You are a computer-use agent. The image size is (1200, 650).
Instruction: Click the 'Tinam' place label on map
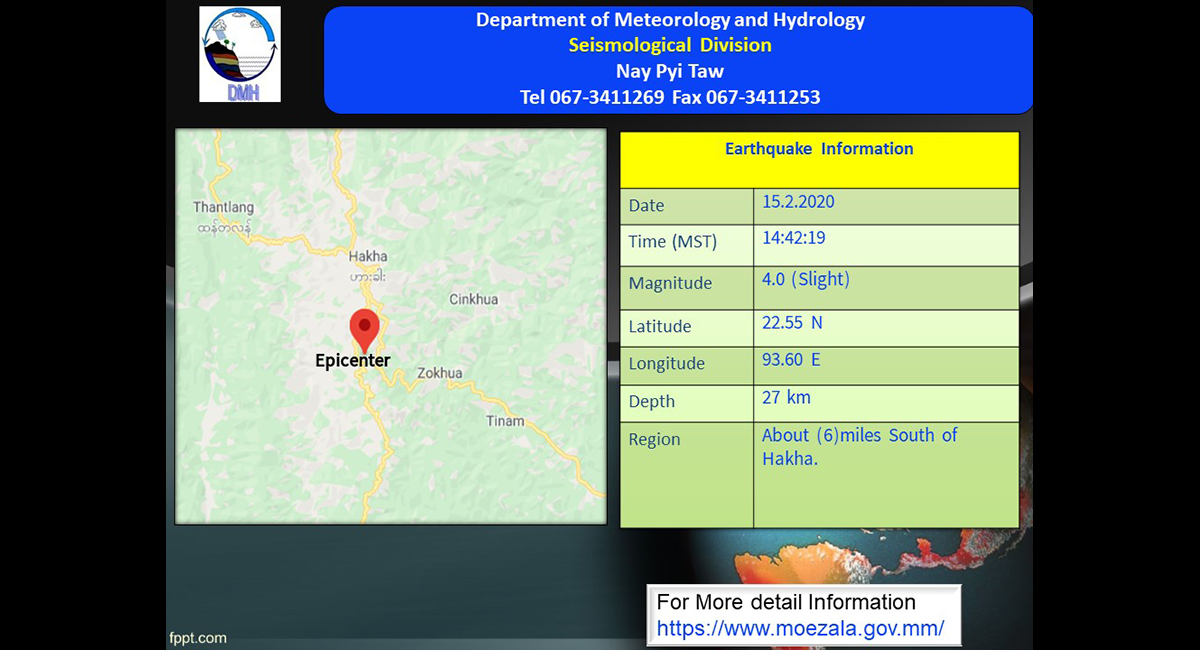[505, 421]
